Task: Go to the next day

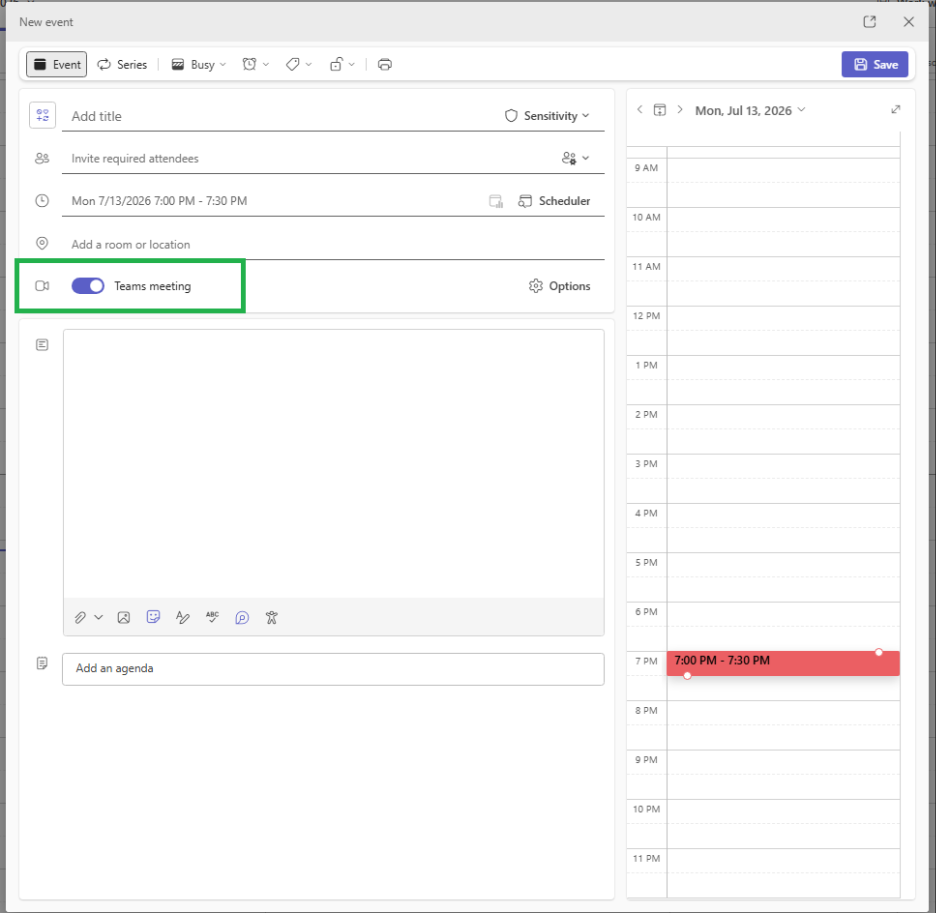Action: [680, 109]
